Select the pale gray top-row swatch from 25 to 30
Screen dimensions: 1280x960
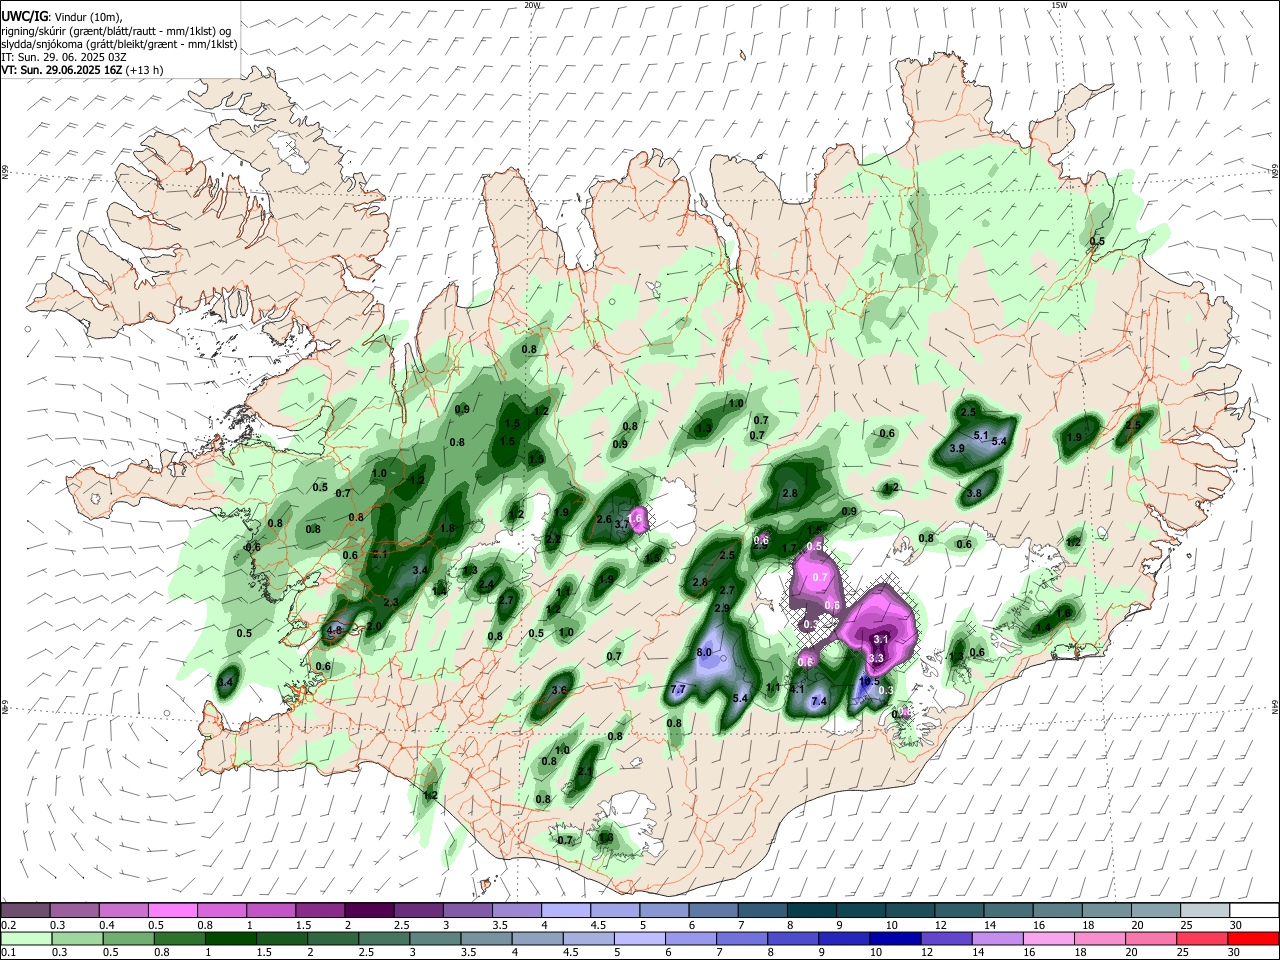[x=1205, y=910]
